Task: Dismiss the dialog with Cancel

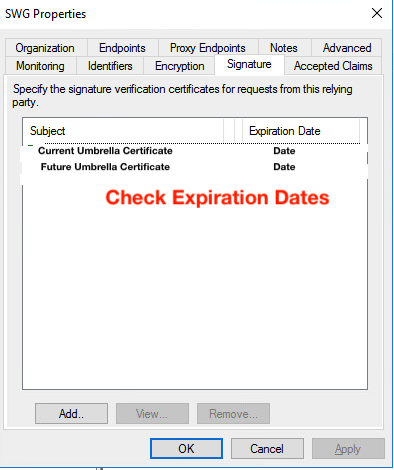Action: coord(267,449)
